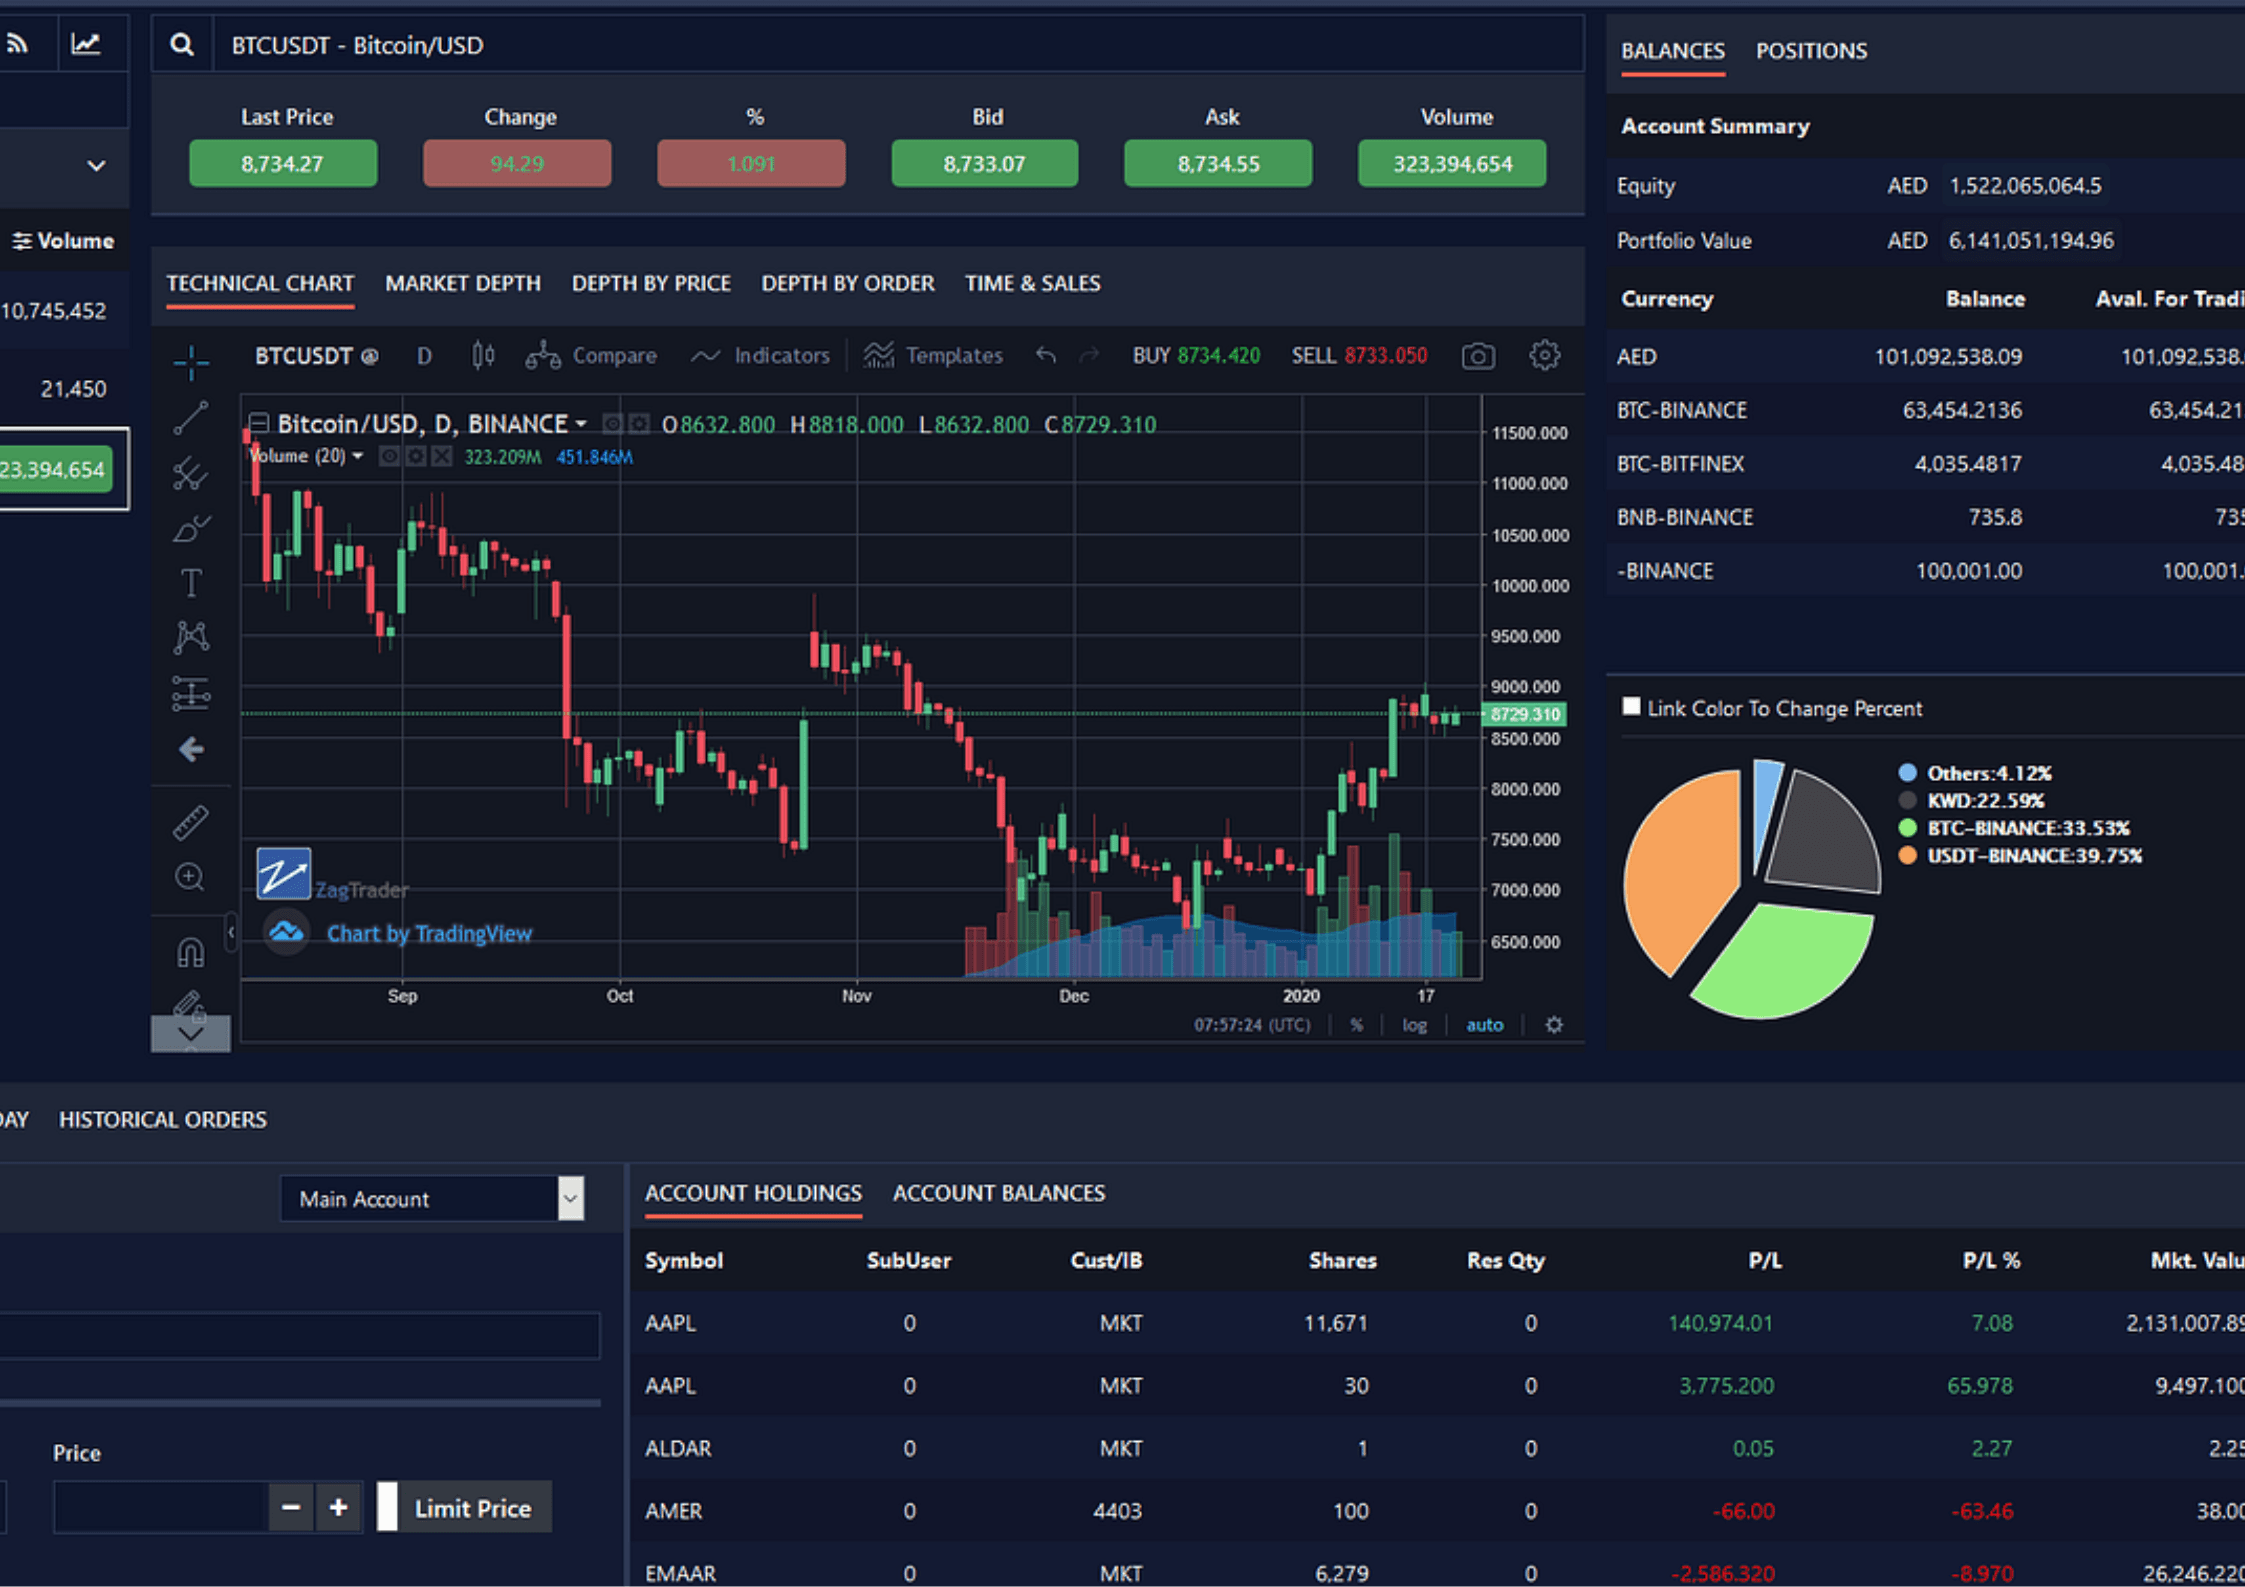
Task: Take chart snapshot with camera icon
Action: [x=1478, y=355]
